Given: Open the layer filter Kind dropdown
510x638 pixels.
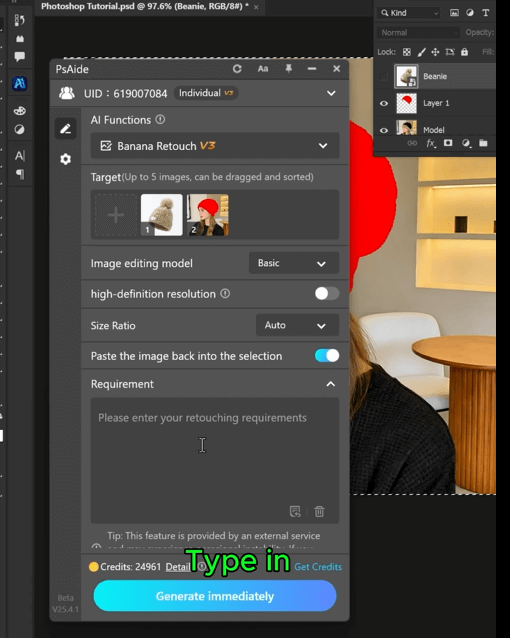Looking at the screenshot, I should tap(409, 13).
